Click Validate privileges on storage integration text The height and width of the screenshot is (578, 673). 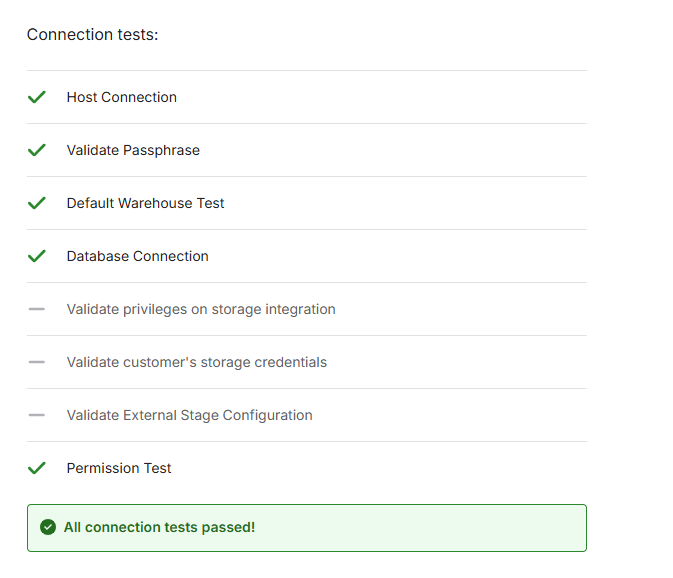[x=201, y=309]
